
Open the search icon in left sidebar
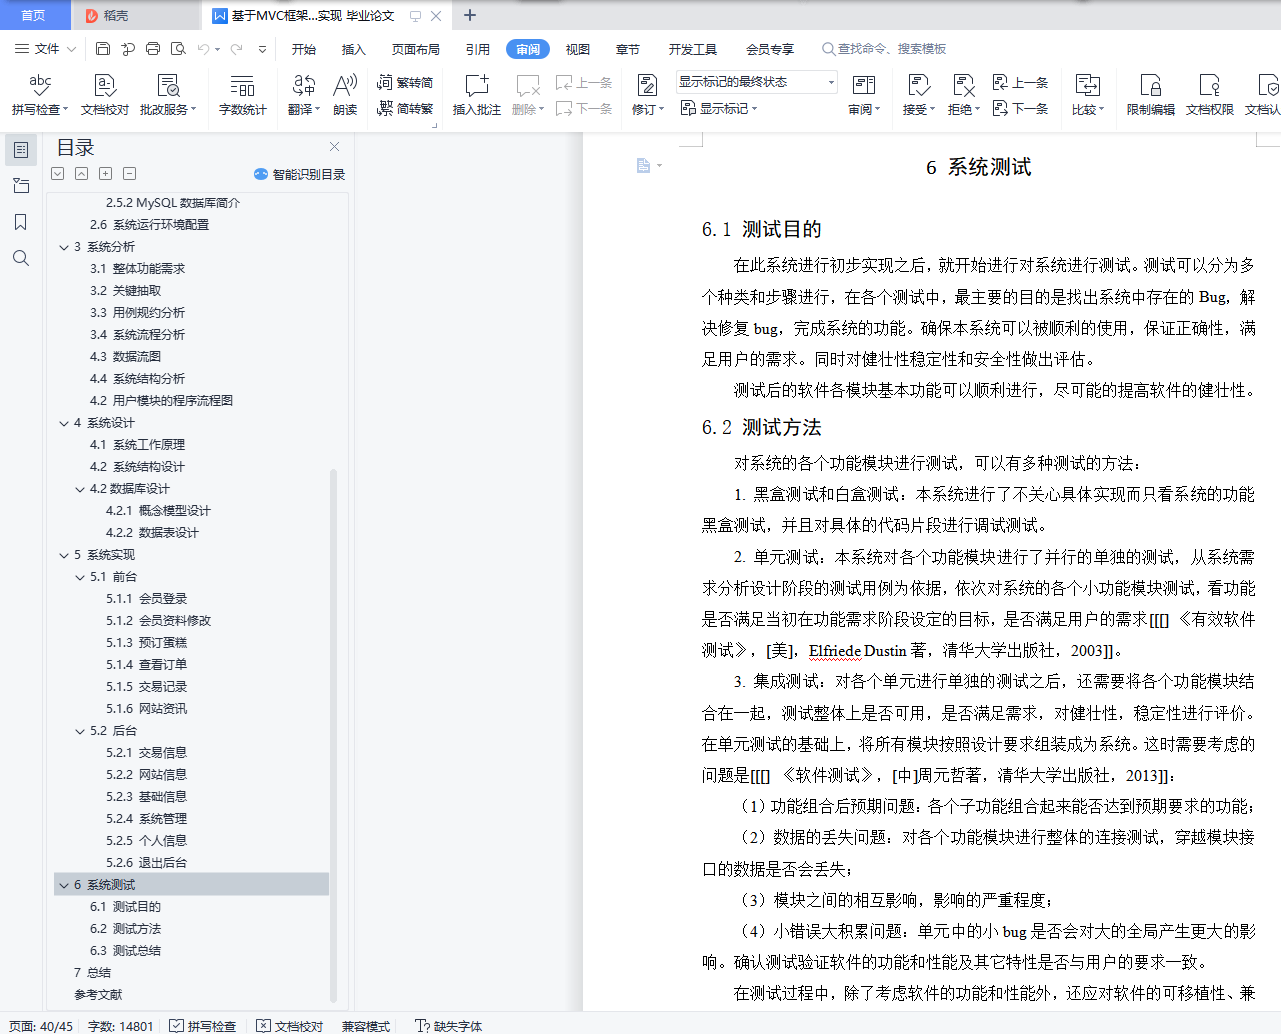(21, 258)
